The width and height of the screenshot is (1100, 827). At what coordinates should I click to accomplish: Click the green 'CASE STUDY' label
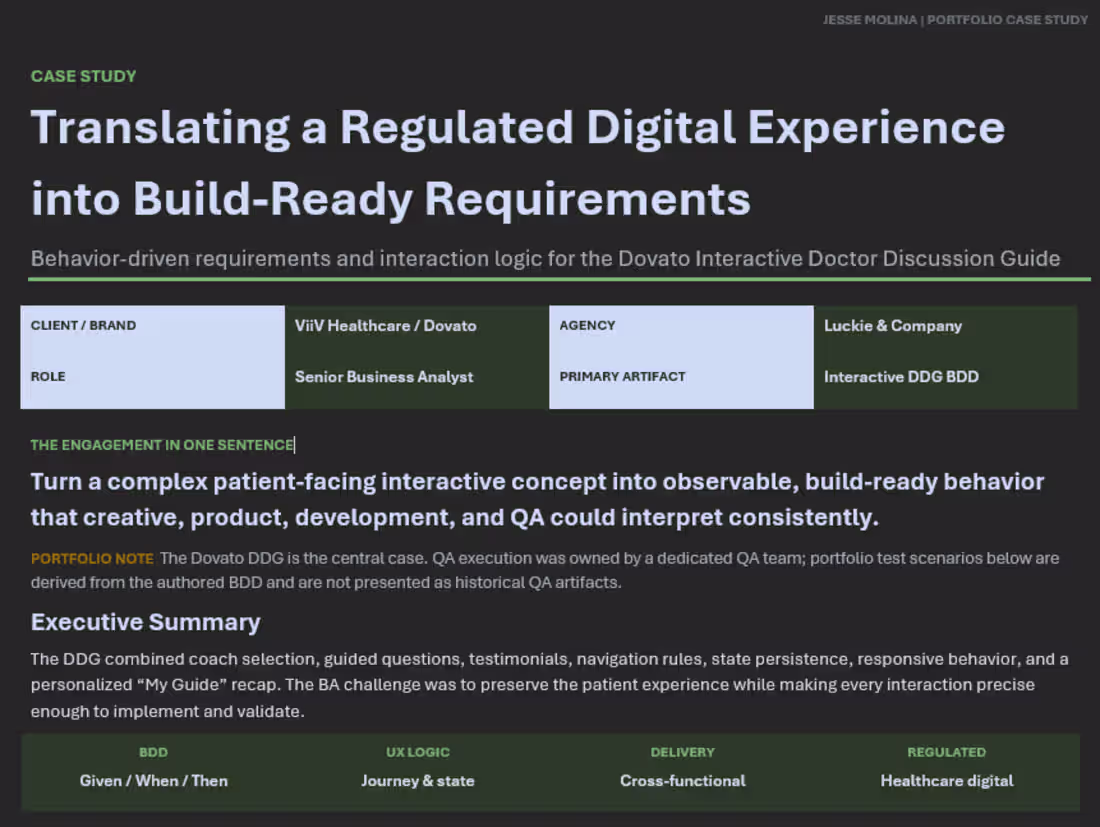(x=83, y=76)
